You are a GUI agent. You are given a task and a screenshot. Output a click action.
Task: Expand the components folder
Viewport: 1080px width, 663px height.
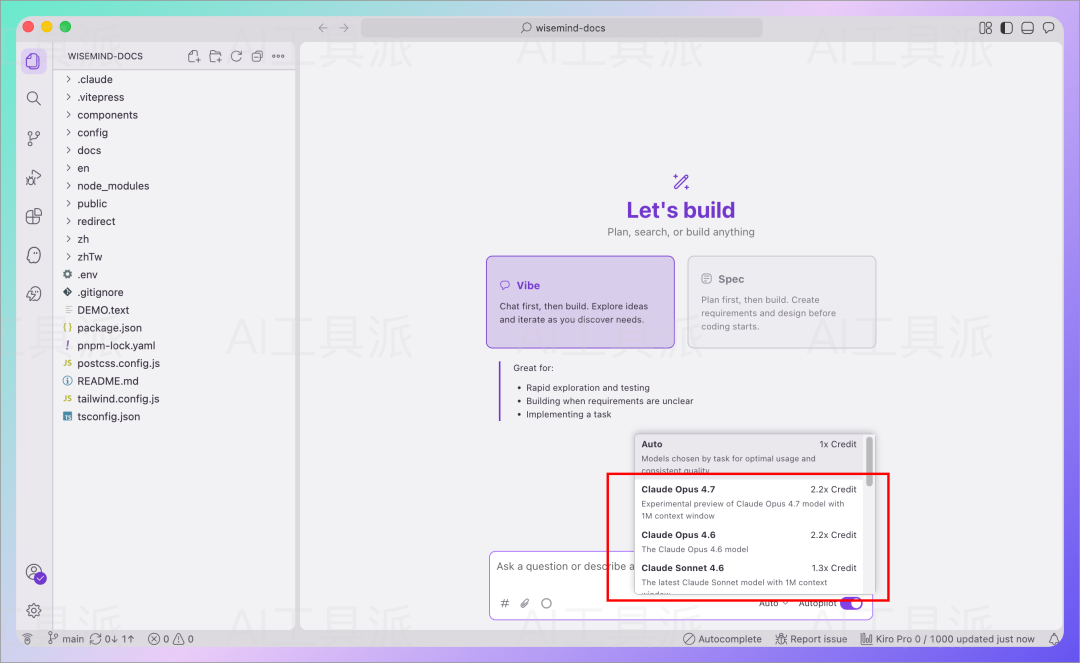[175, 115]
